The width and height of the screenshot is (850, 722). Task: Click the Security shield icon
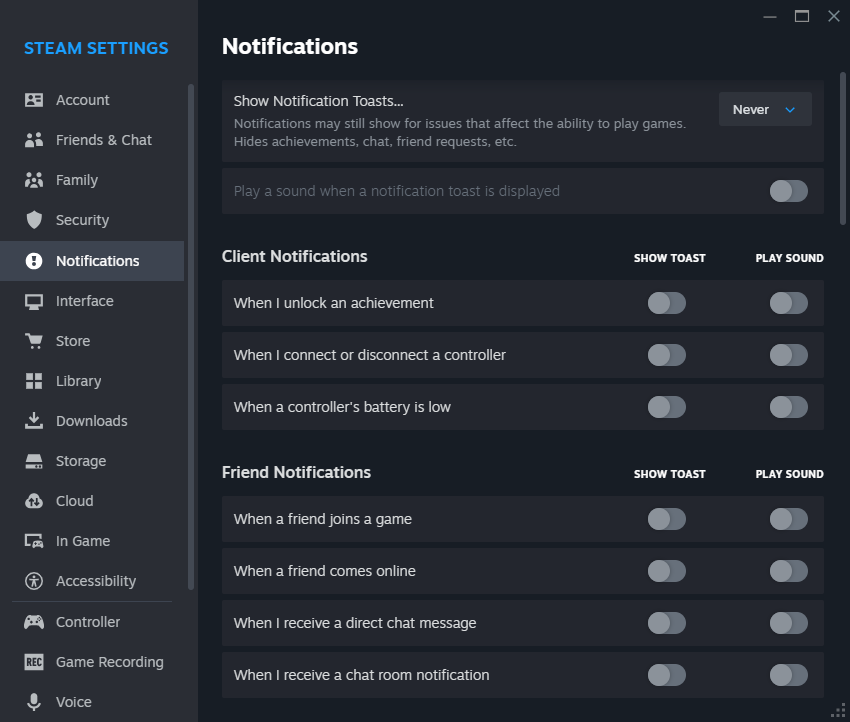34,220
